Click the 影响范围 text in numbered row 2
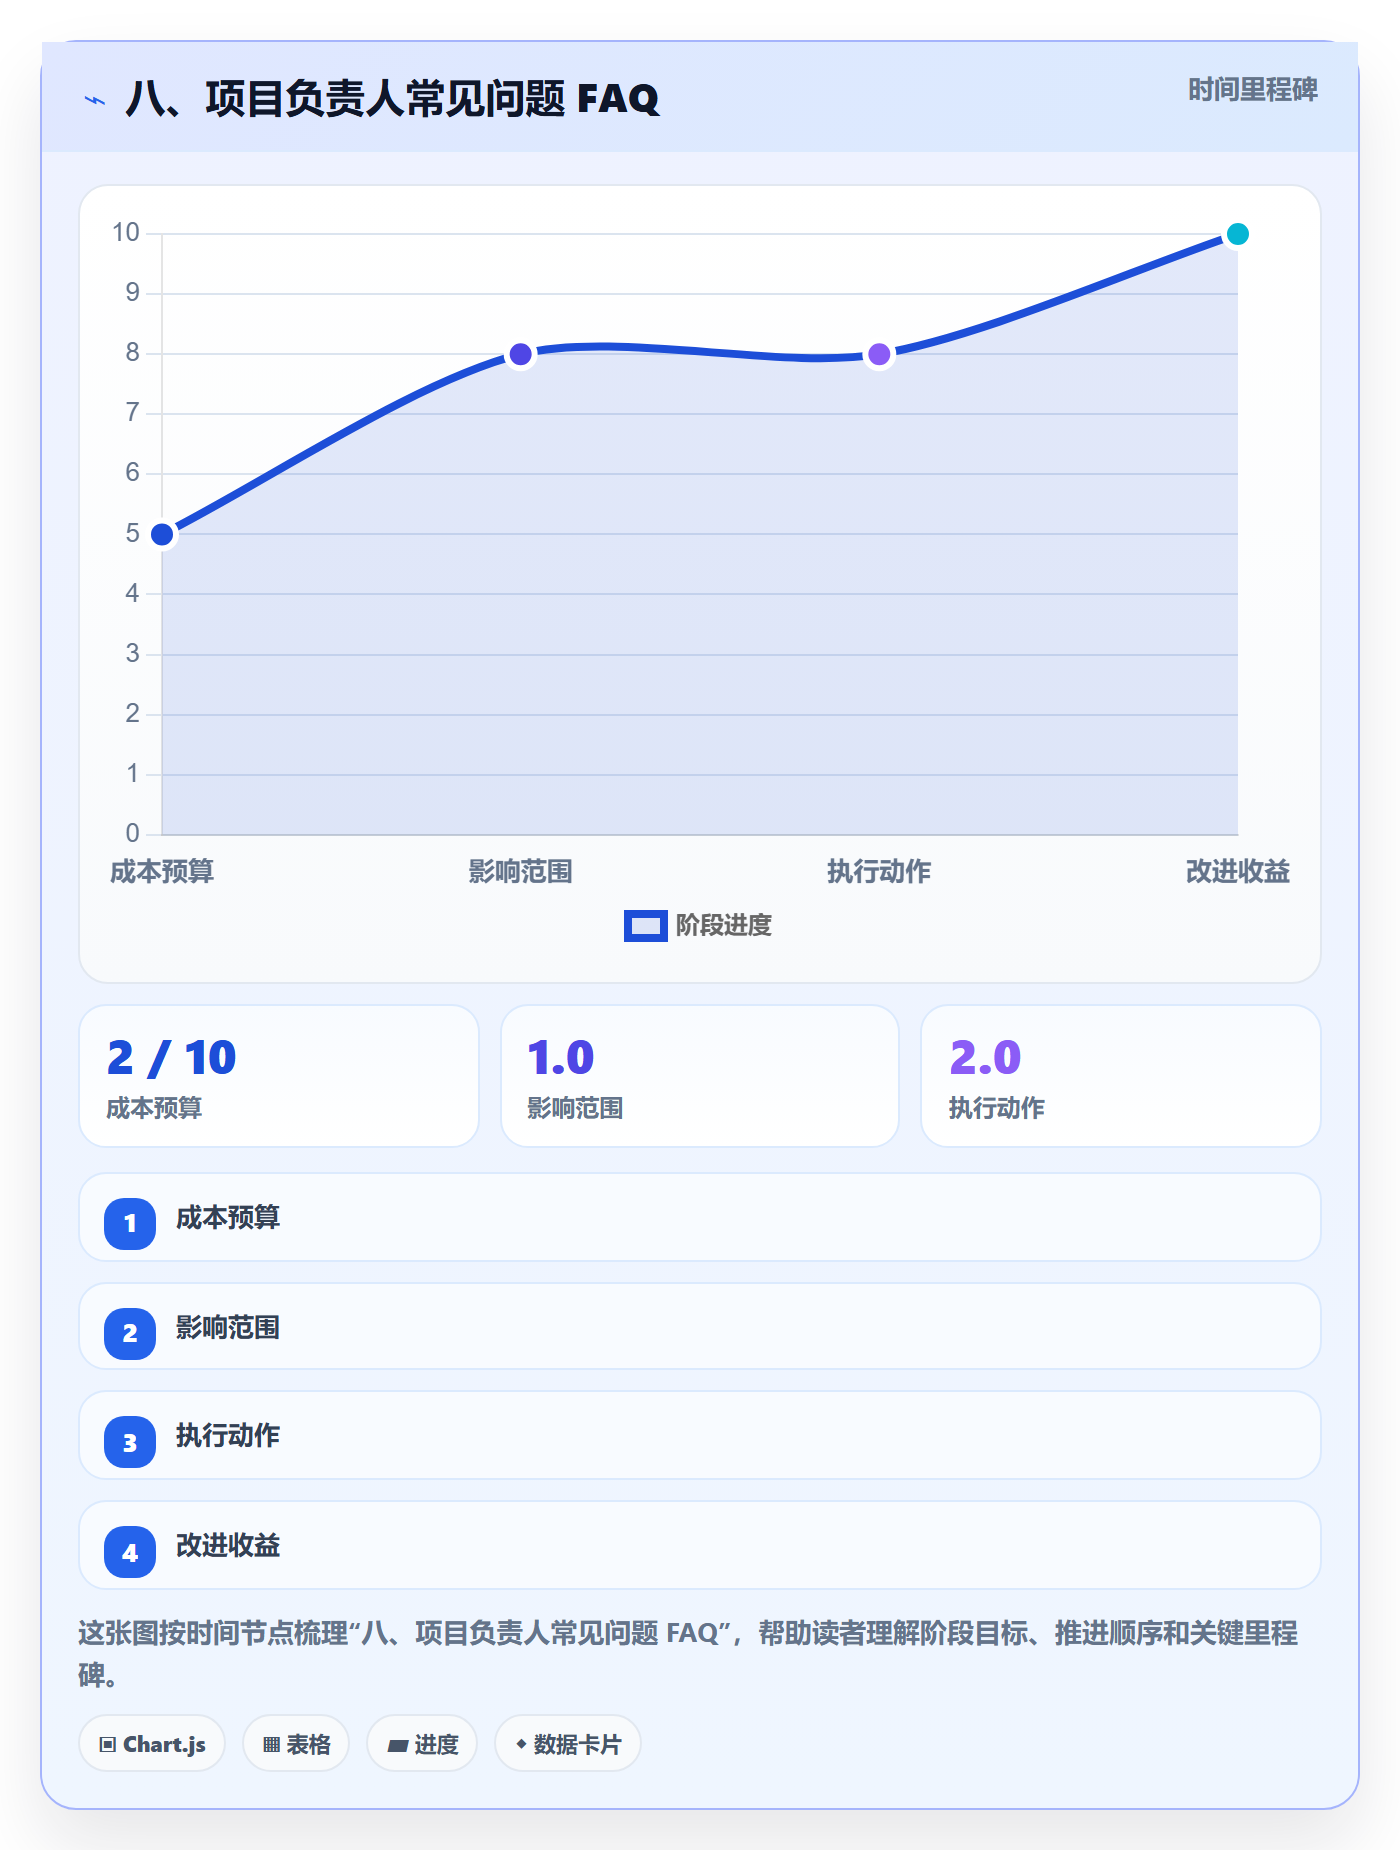This screenshot has width=1400, height=1850. pos(228,1328)
